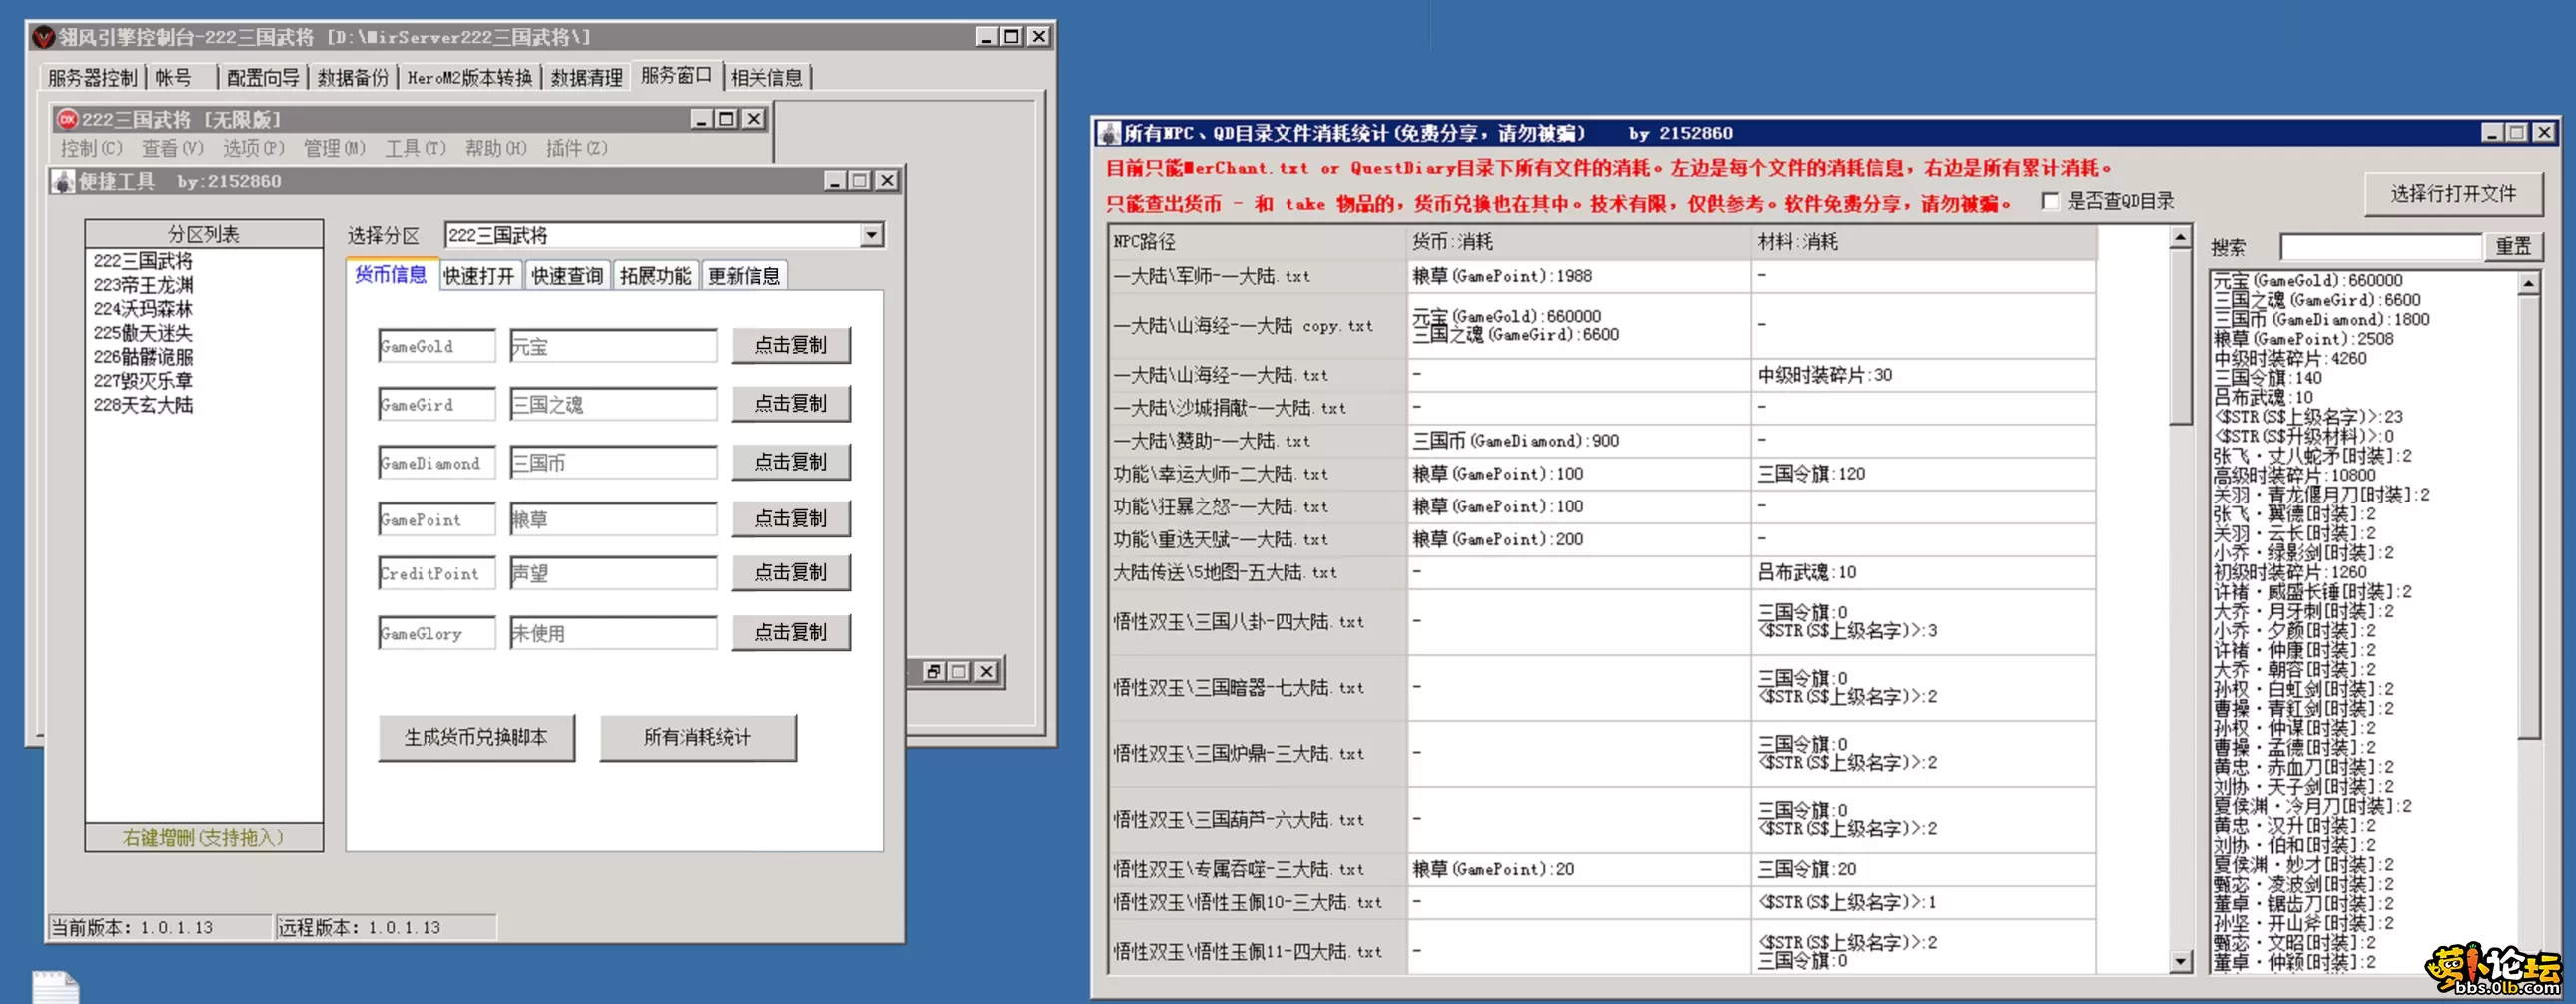Select 225傲天迷失 in partition list
This screenshot has height=1004, width=2576.
coord(144,333)
